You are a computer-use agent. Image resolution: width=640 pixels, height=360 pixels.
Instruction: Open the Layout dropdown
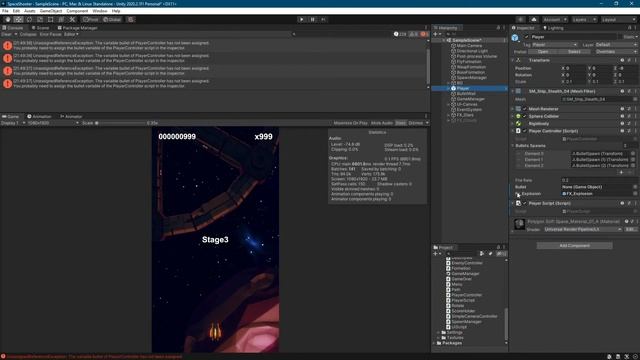point(618,19)
